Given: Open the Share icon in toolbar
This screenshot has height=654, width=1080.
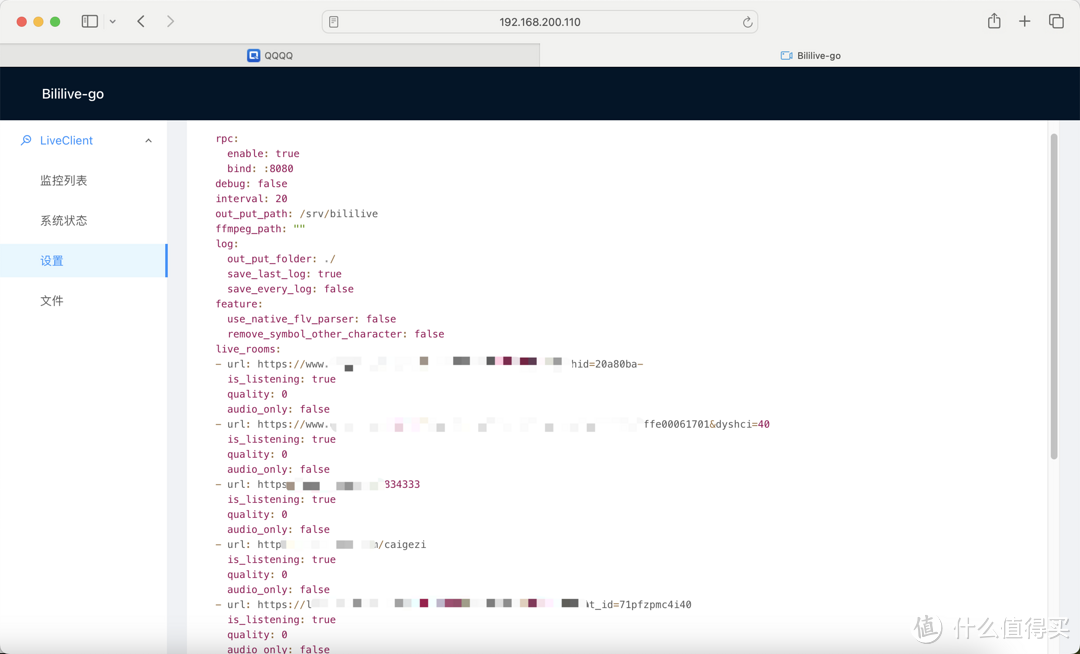Looking at the screenshot, I should click(993, 21).
